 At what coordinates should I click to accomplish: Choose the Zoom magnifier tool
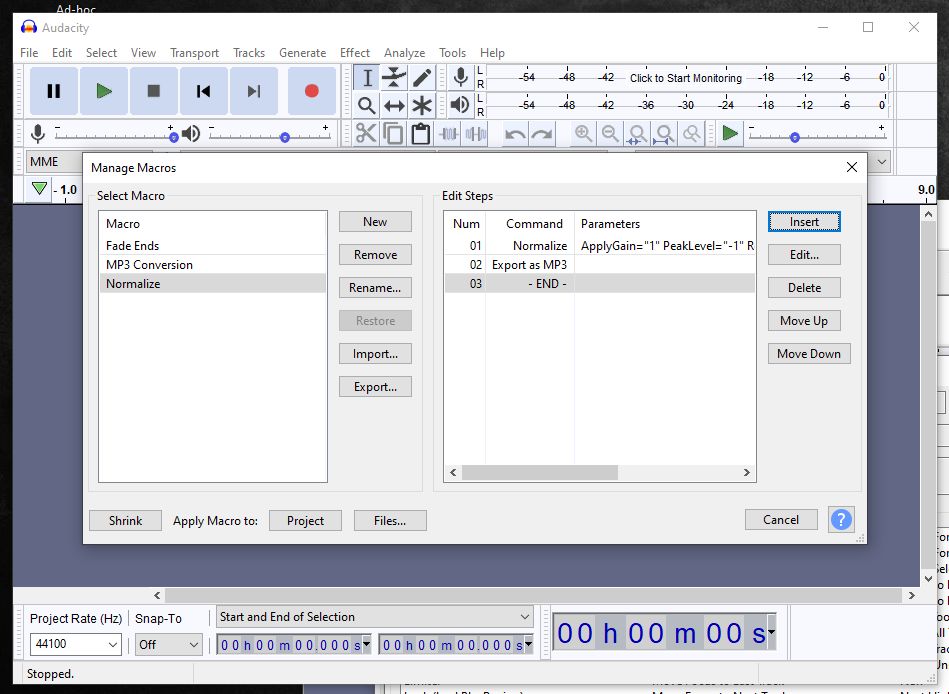[367, 106]
